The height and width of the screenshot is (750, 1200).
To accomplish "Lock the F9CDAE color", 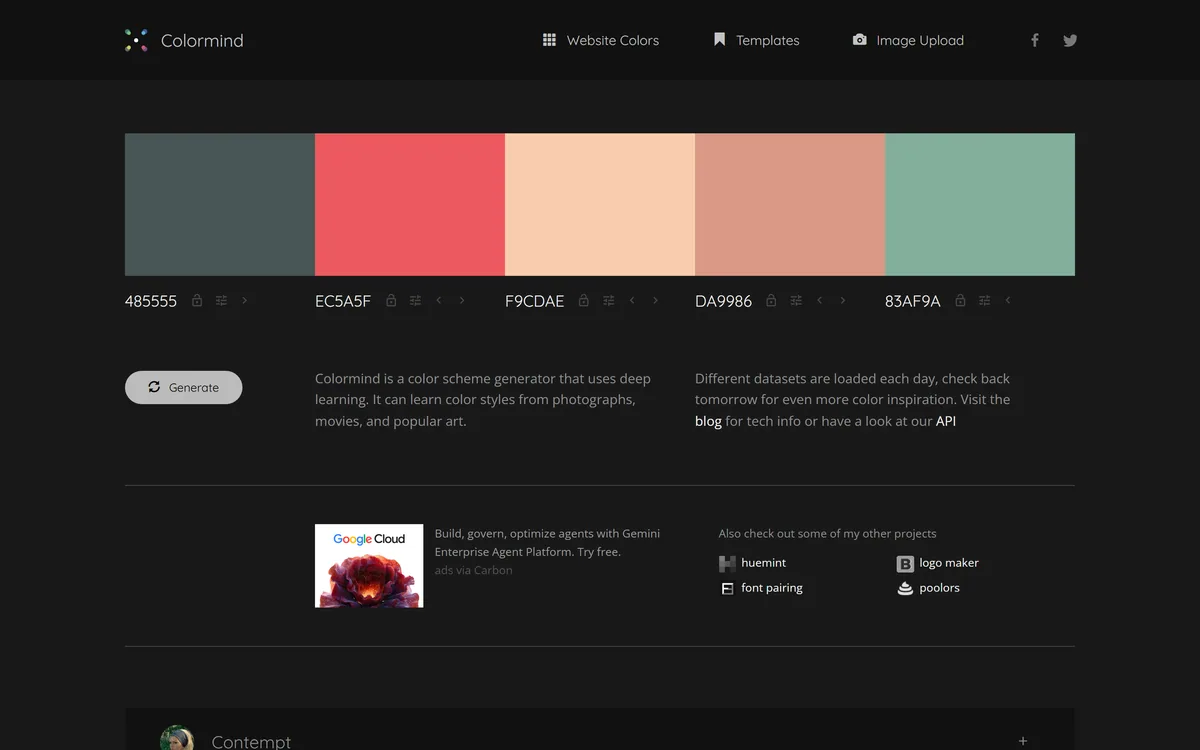I will tap(584, 300).
